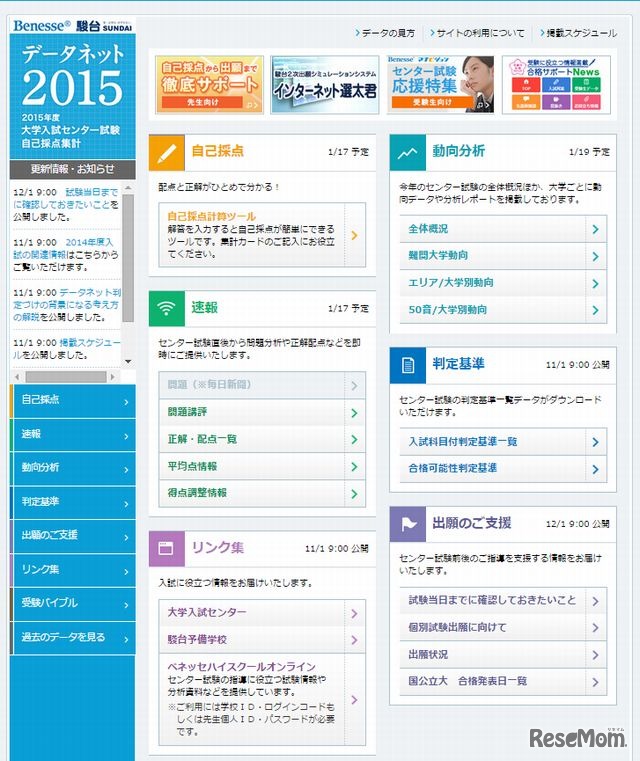The image size is (640, 761).
Task: Select リンク集 in the left sidebar menu
Action: [x=72, y=570]
